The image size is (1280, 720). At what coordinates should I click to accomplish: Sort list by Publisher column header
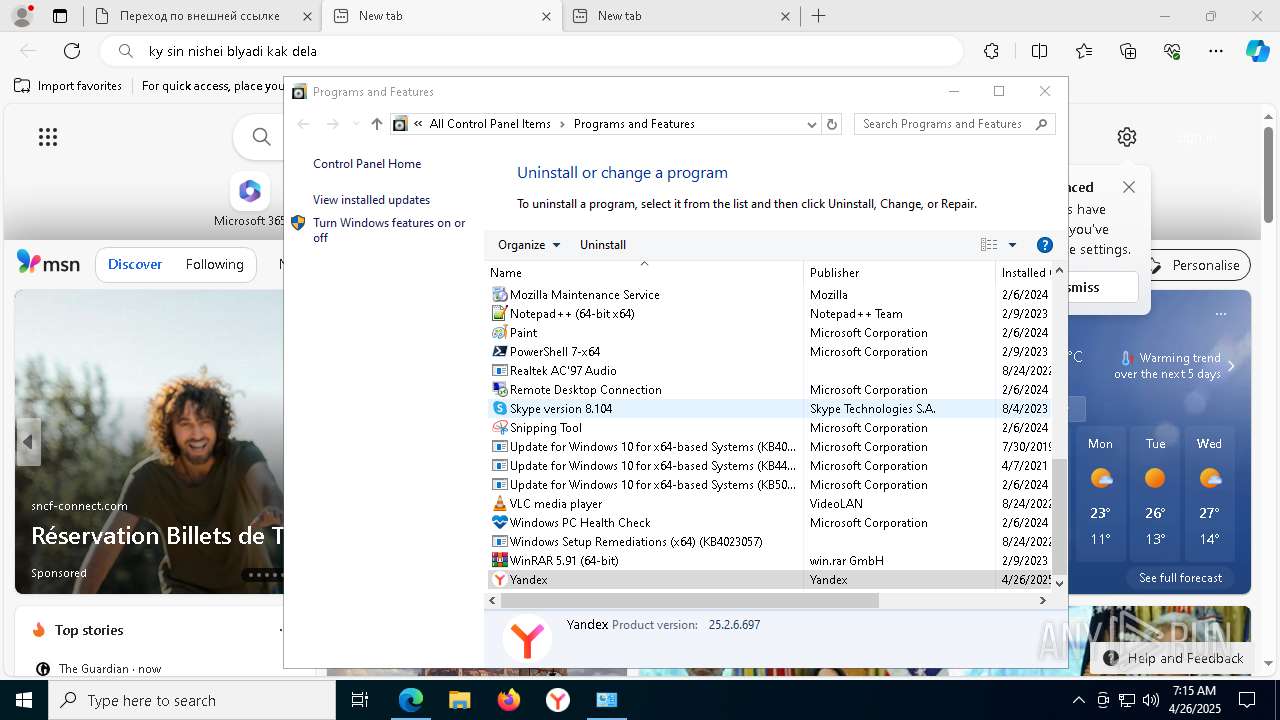click(899, 272)
